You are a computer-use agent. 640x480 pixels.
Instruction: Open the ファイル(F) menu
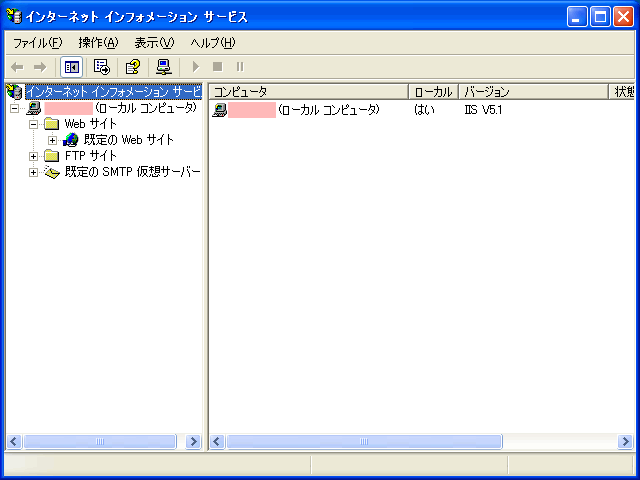coord(37,42)
